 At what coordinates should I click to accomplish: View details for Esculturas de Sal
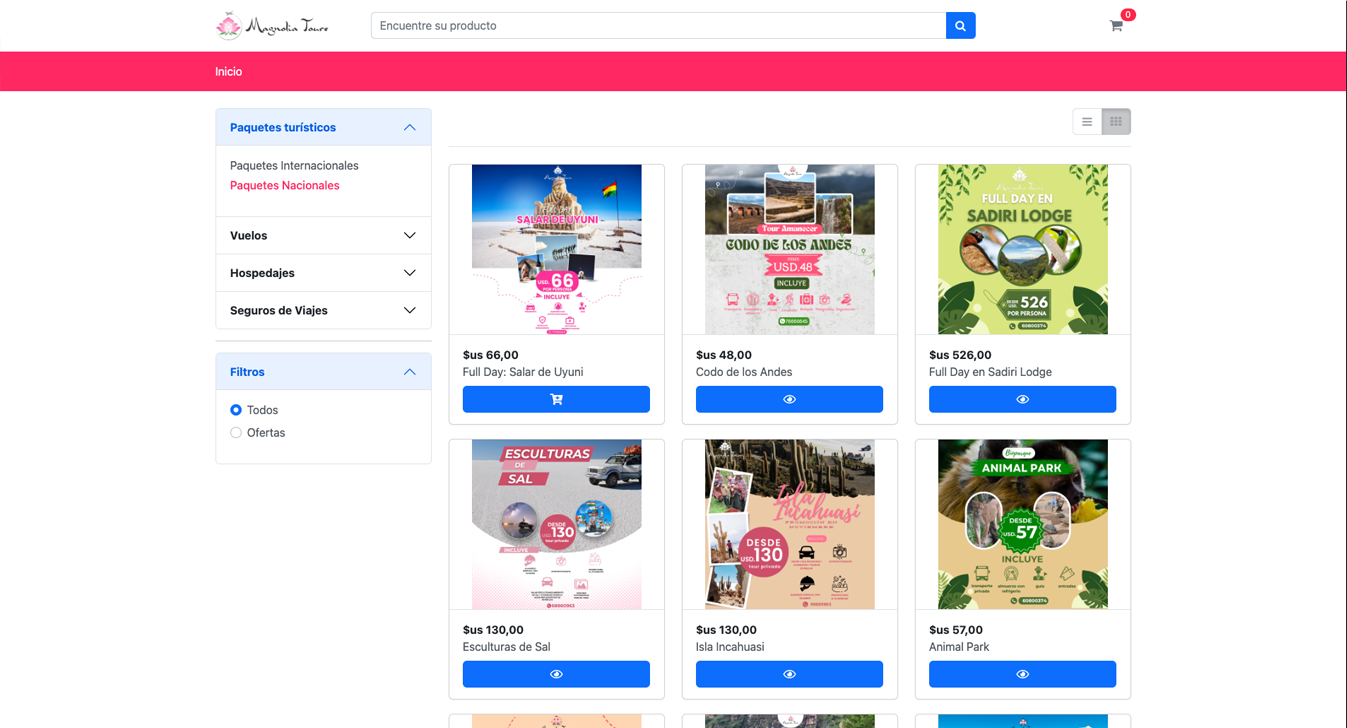click(556, 674)
